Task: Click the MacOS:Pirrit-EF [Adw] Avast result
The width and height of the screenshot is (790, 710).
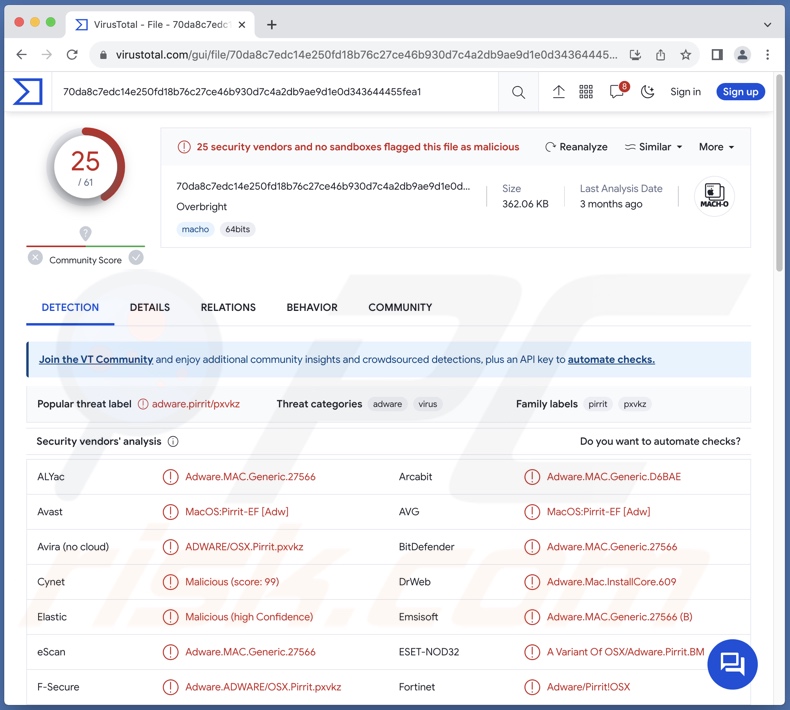Action: (x=237, y=511)
